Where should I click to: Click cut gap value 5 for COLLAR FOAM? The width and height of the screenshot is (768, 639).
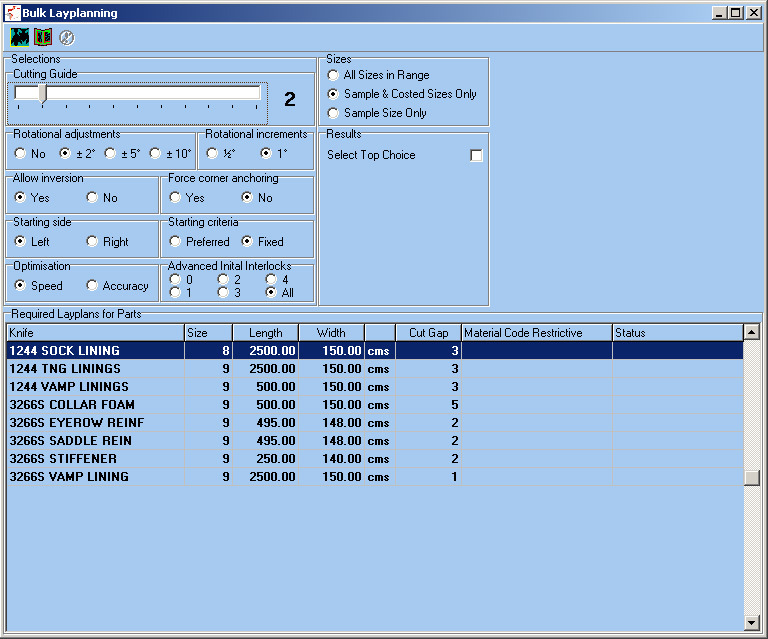(429, 405)
